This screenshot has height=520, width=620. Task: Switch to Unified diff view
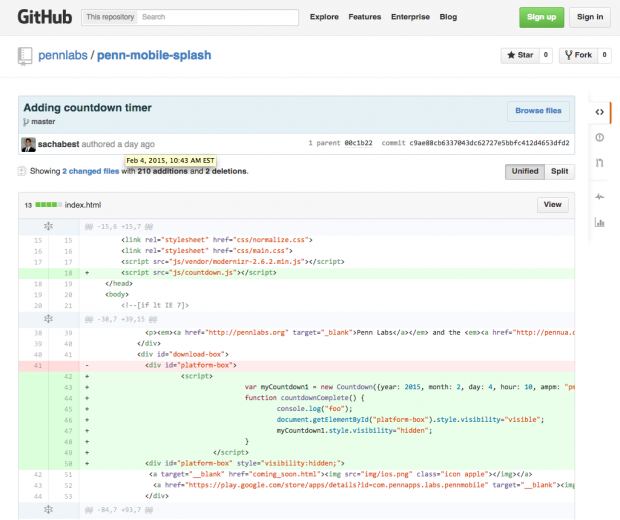525,171
